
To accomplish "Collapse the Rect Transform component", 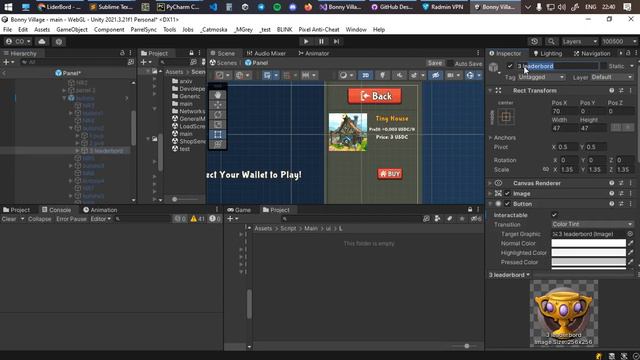I will [490, 90].
